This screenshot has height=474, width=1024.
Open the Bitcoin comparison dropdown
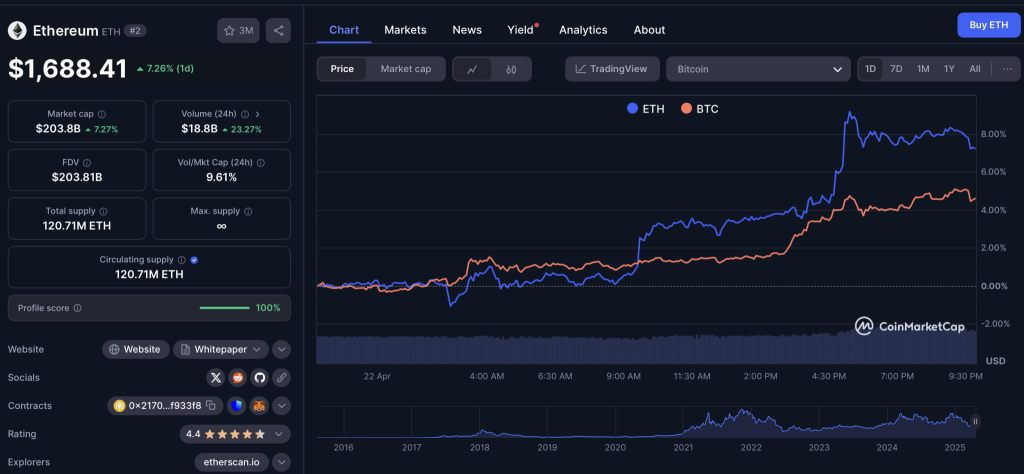coord(758,69)
